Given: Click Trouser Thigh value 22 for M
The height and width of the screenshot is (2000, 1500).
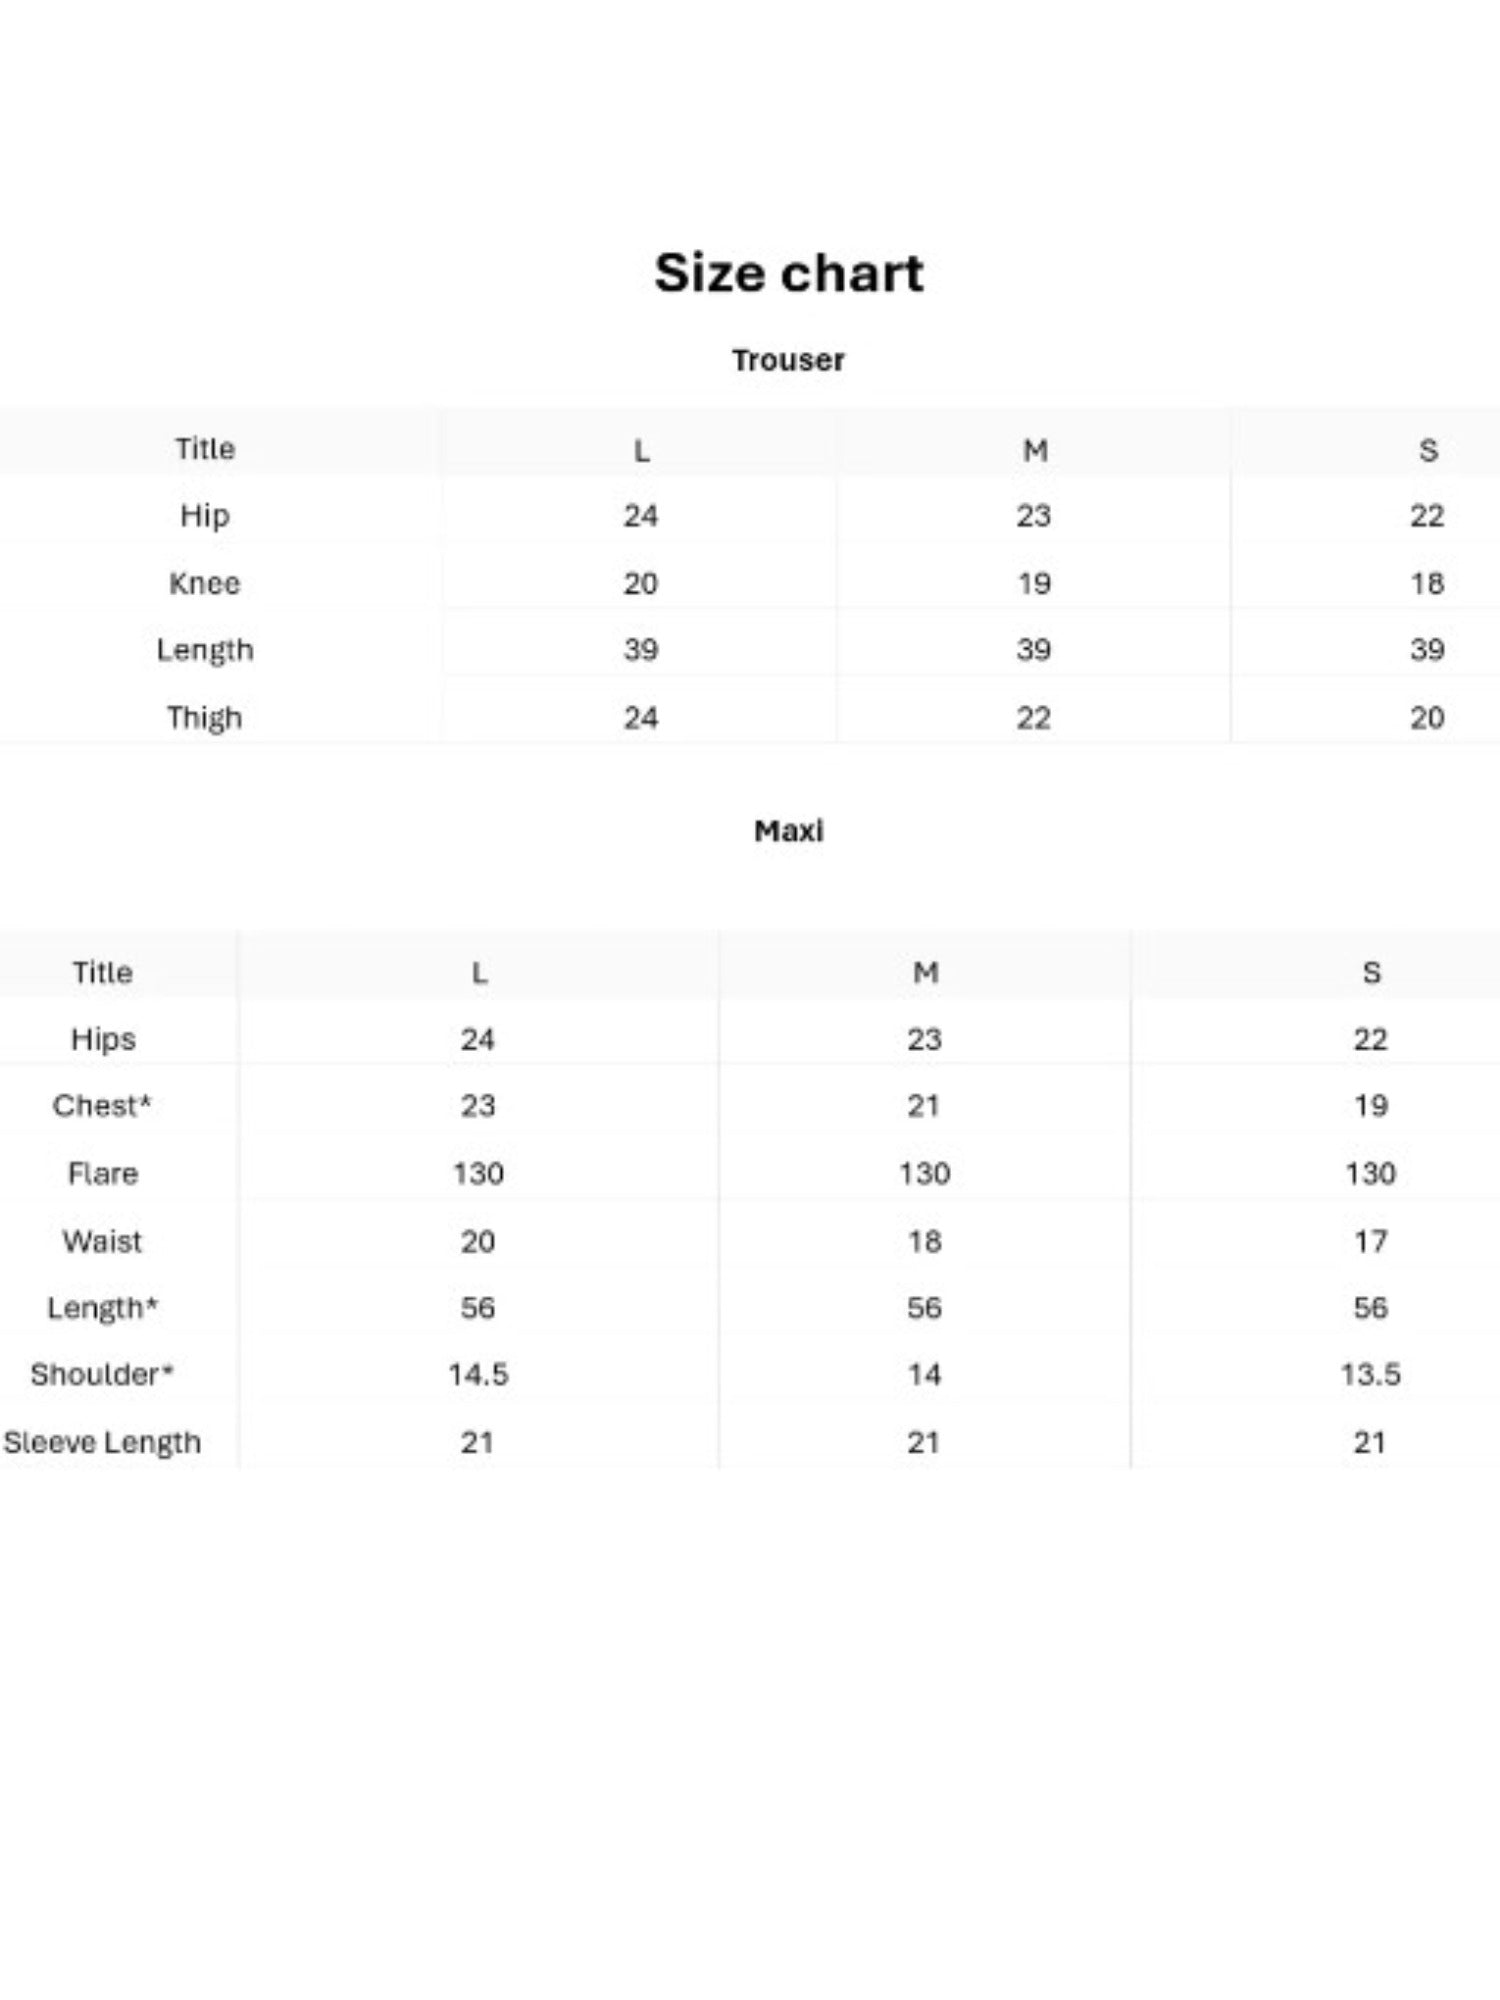Looking at the screenshot, I should pos(1034,718).
